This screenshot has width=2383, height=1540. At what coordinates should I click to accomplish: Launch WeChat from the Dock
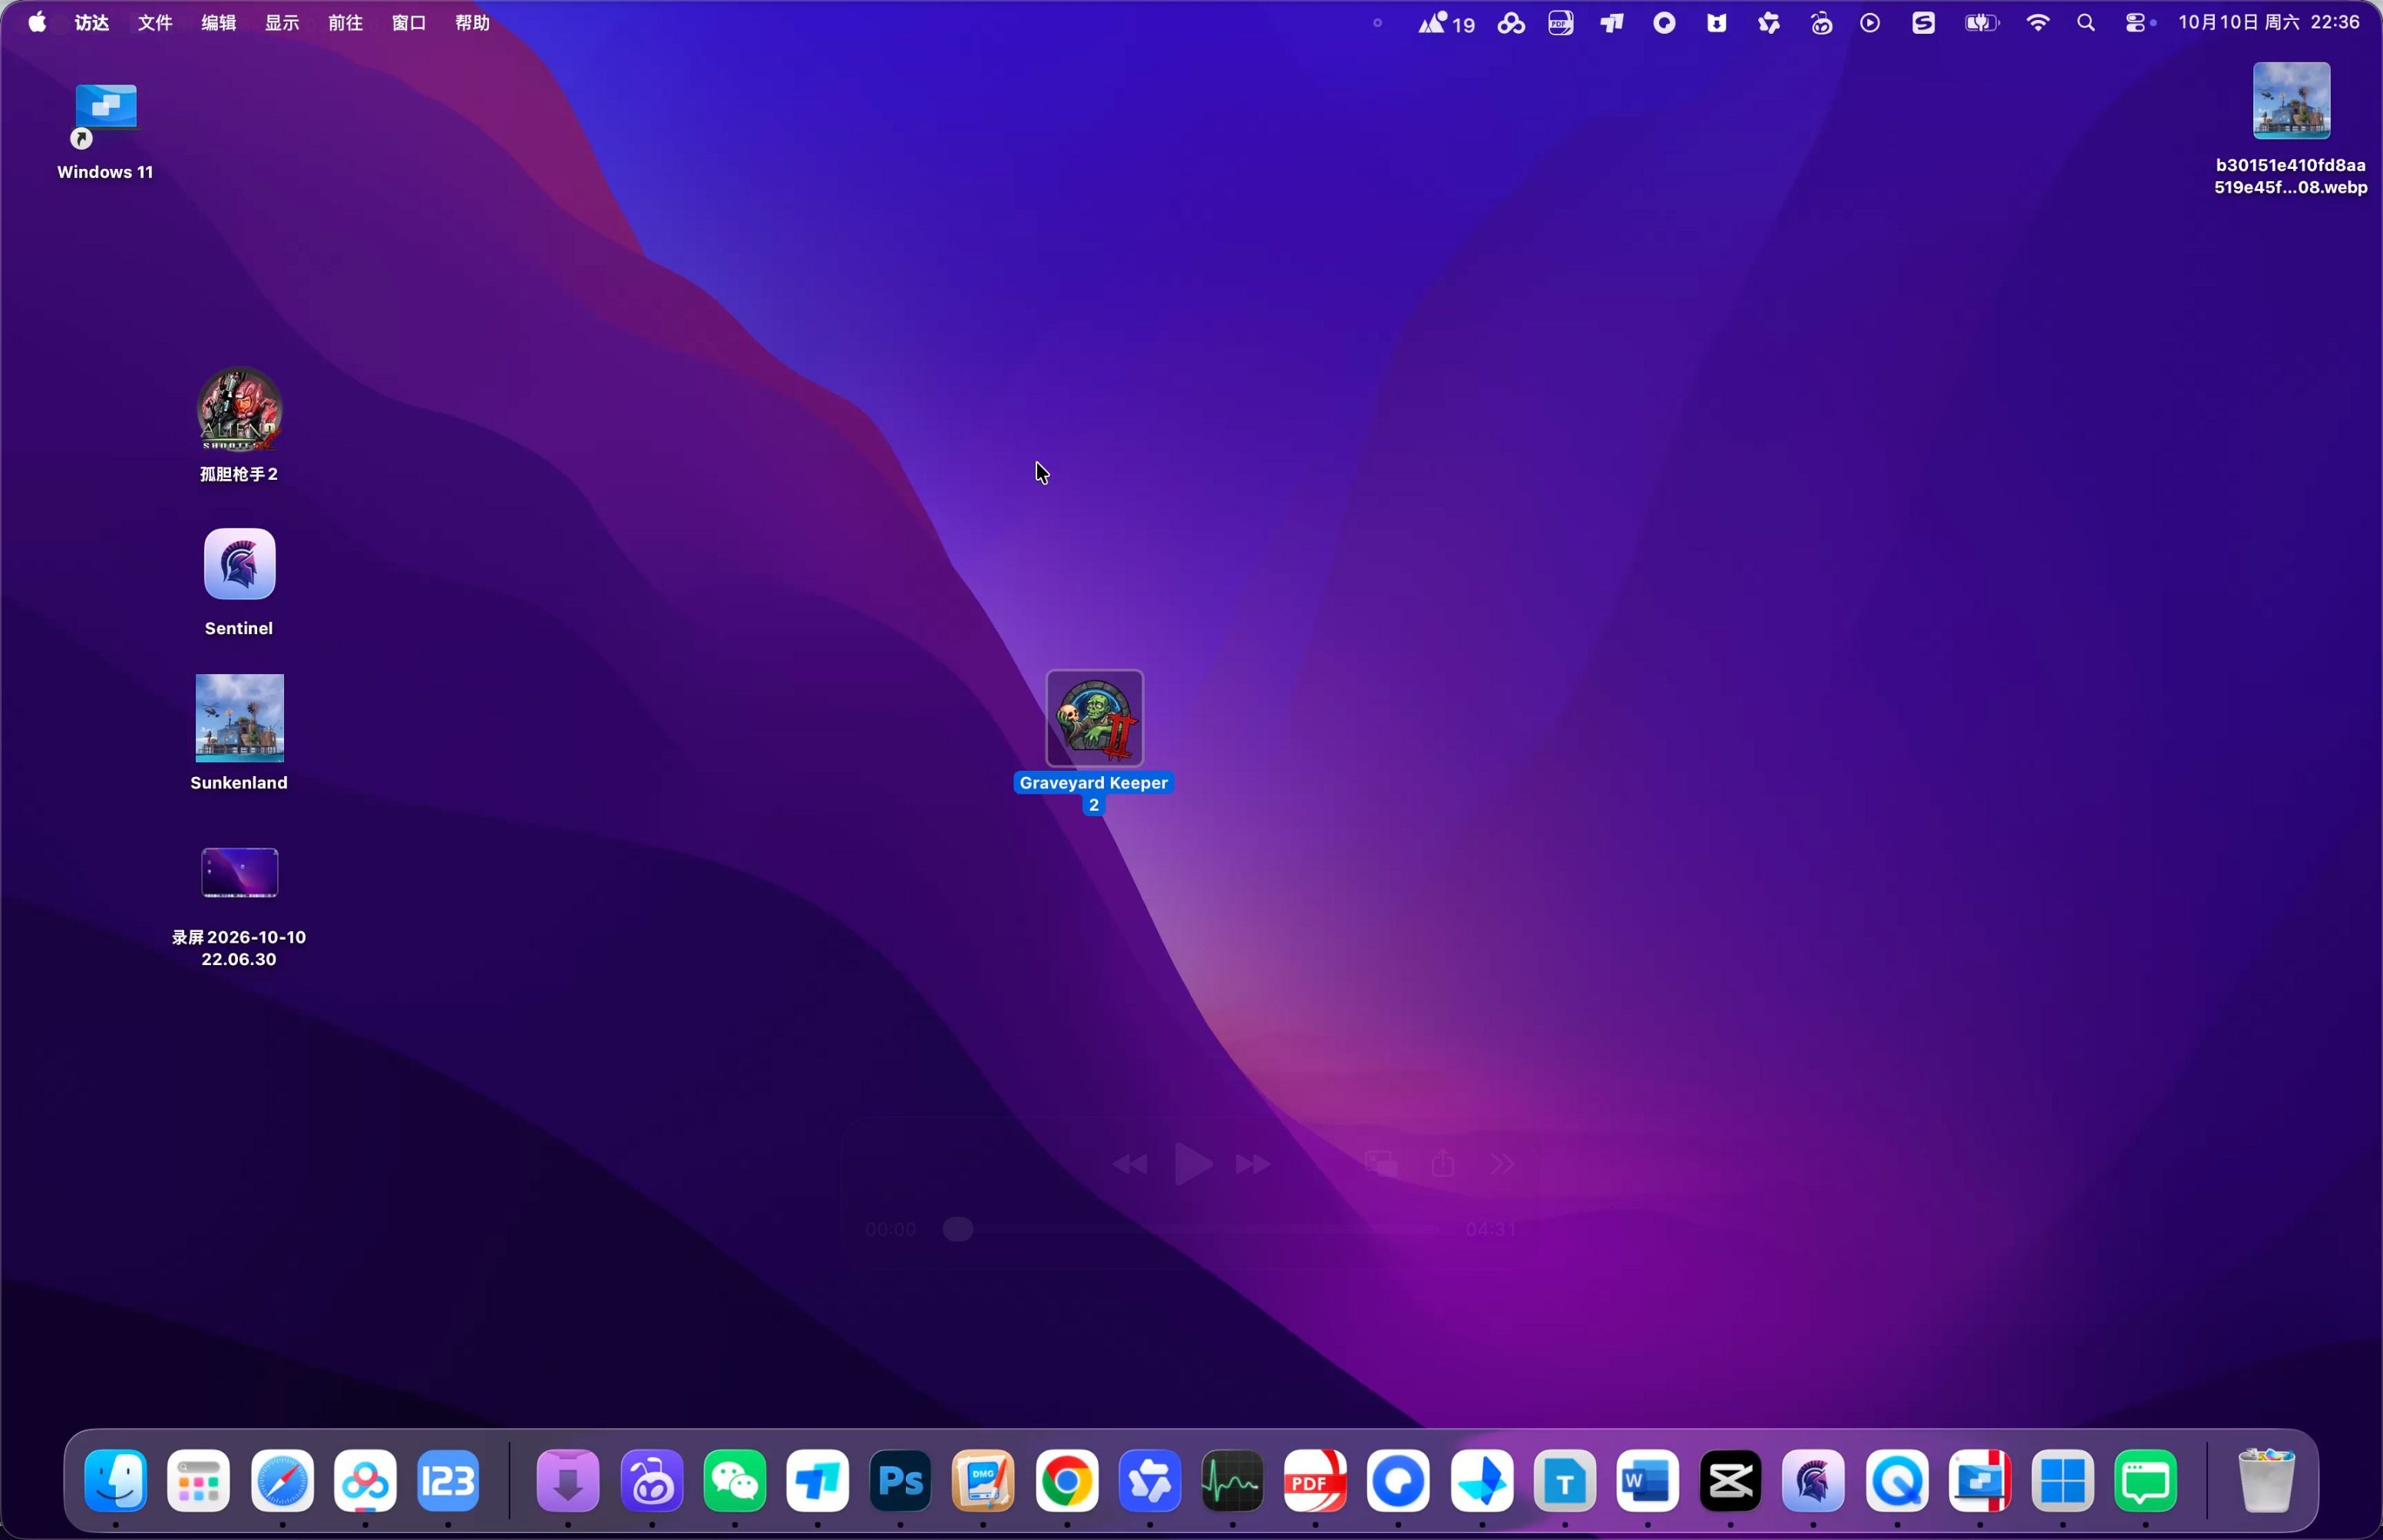click(x=735, y=1481)
